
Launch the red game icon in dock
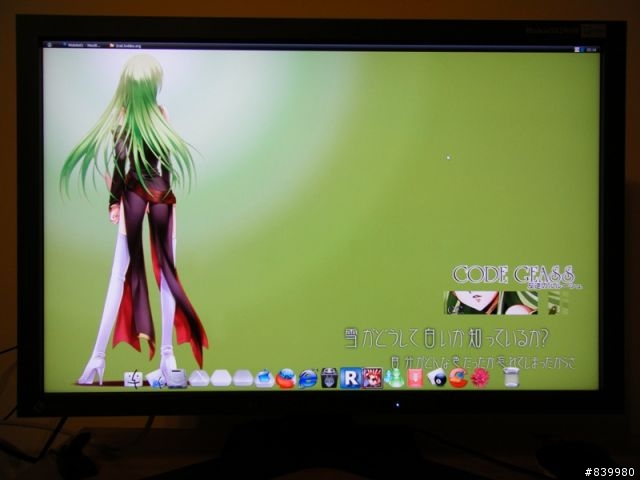pos(373,378)
